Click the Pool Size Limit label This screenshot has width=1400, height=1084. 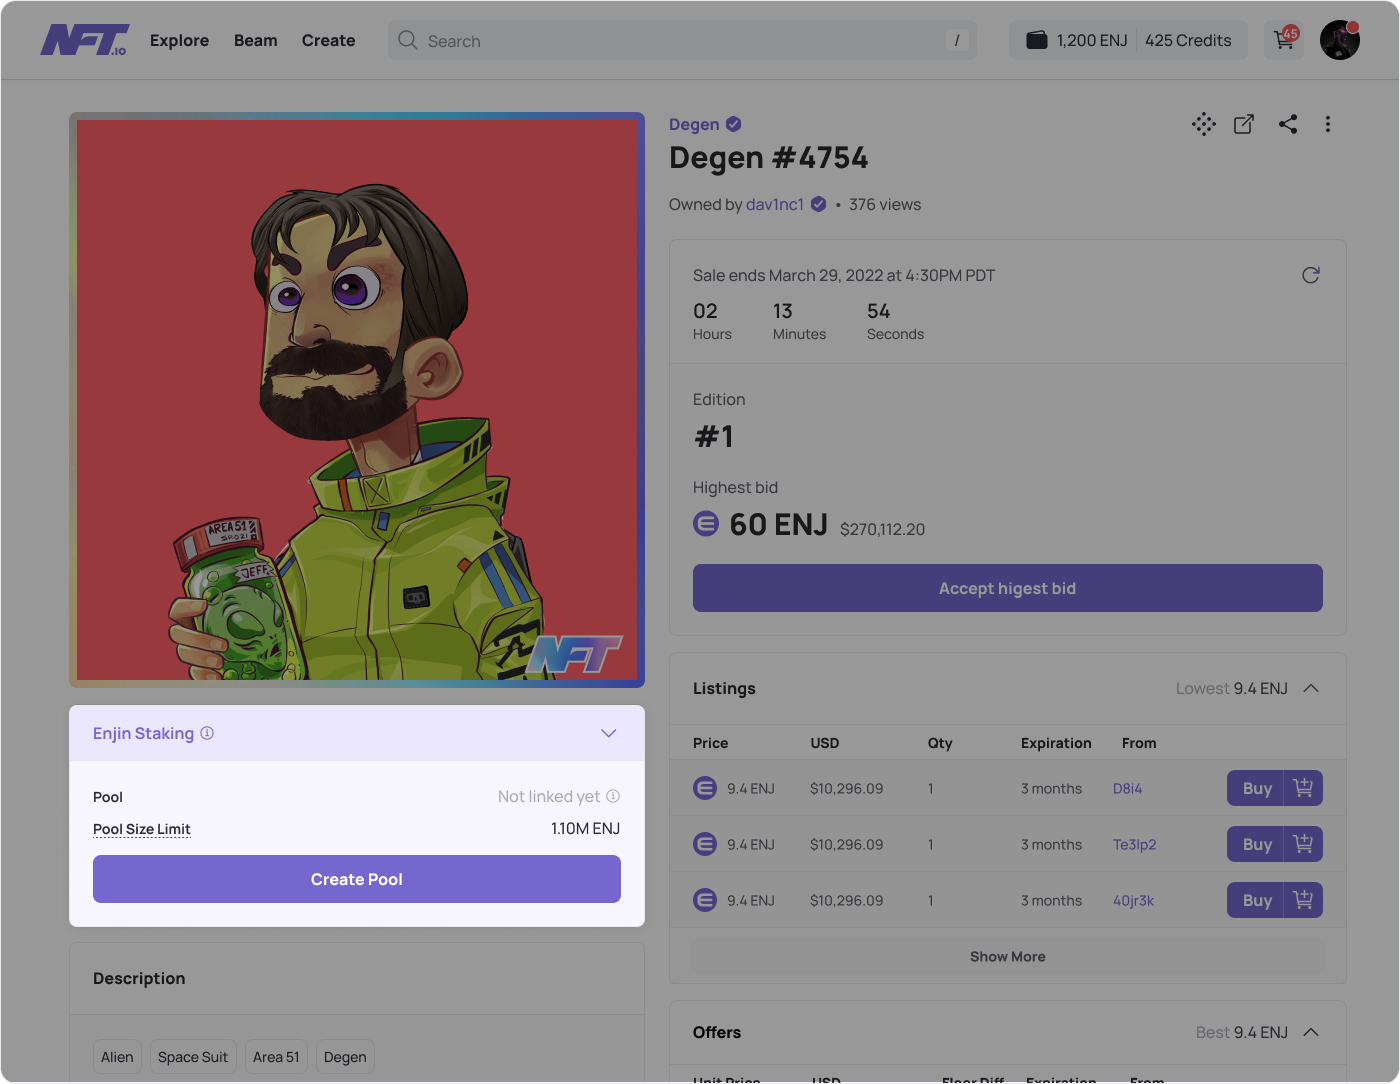coord(142,829)
